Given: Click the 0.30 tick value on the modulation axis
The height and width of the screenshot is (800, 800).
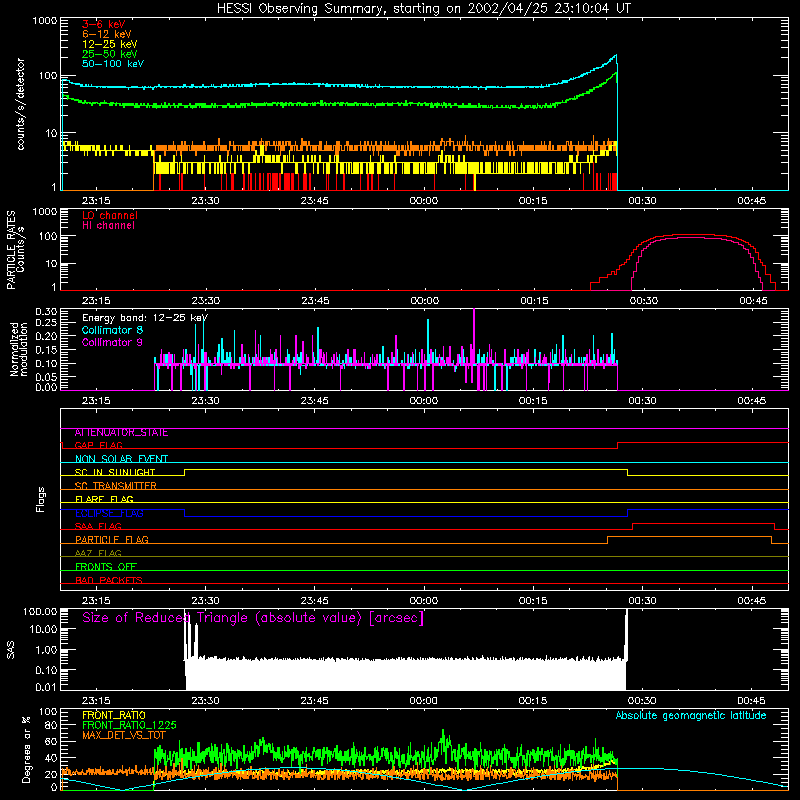Looking at the screenshot, I should (46, 312).
